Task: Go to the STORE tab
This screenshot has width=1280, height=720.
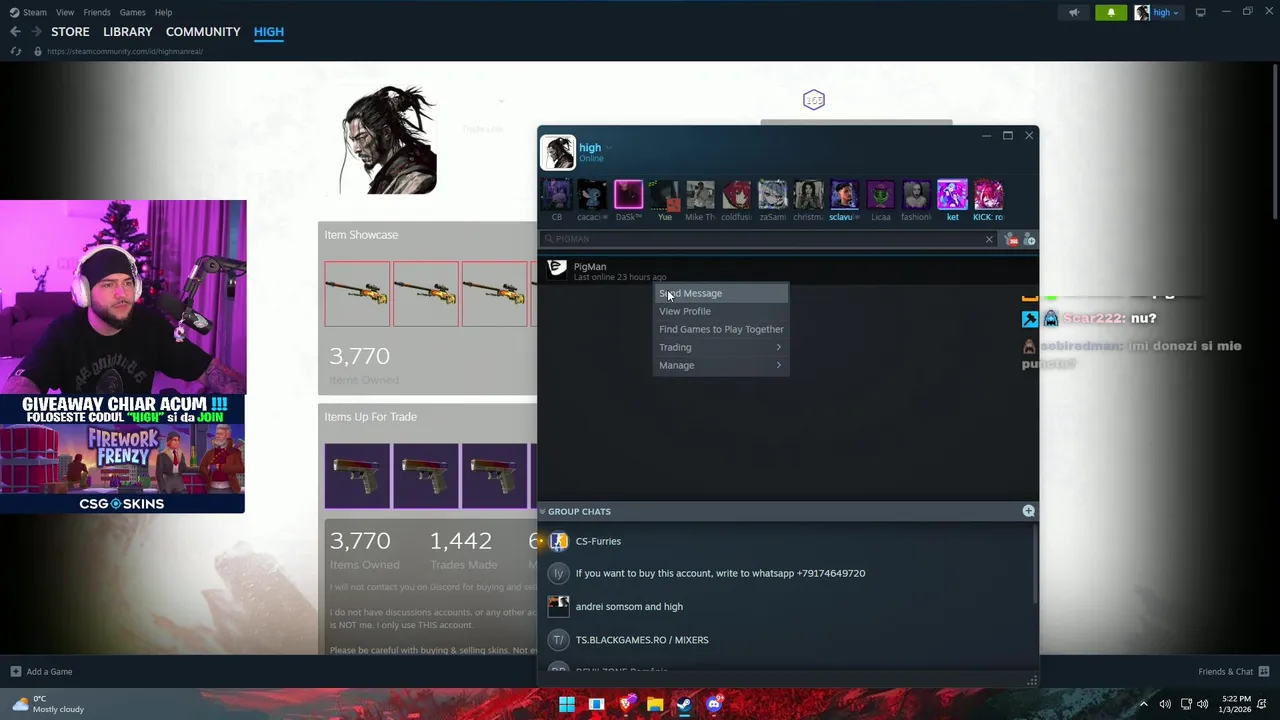Action: click(x=70, y=32)
